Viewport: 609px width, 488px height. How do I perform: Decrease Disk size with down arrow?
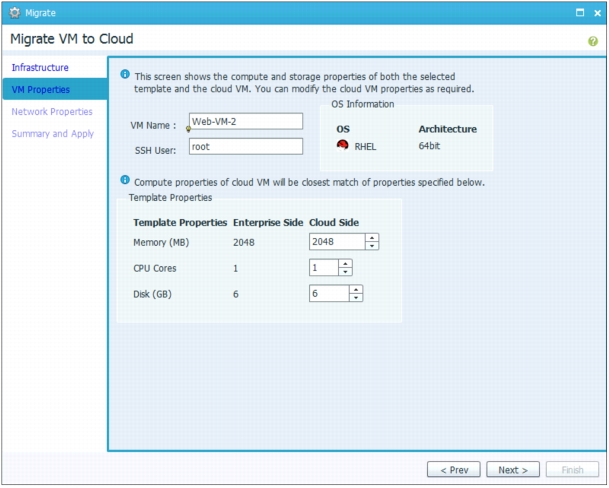coord(356,298)
